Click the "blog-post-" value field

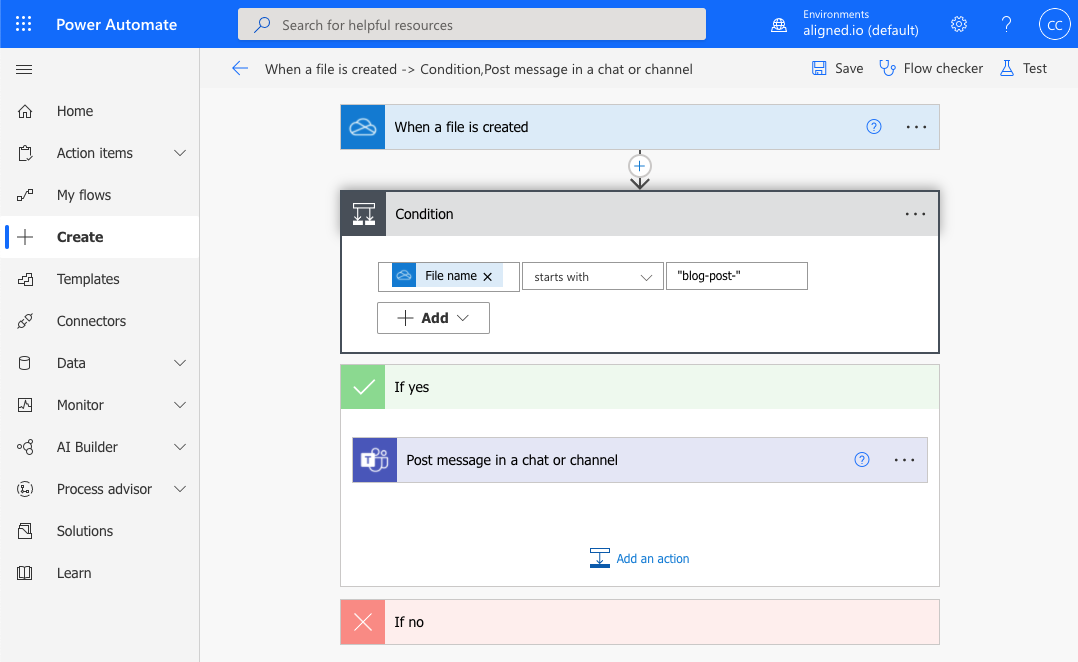(737, 276)
